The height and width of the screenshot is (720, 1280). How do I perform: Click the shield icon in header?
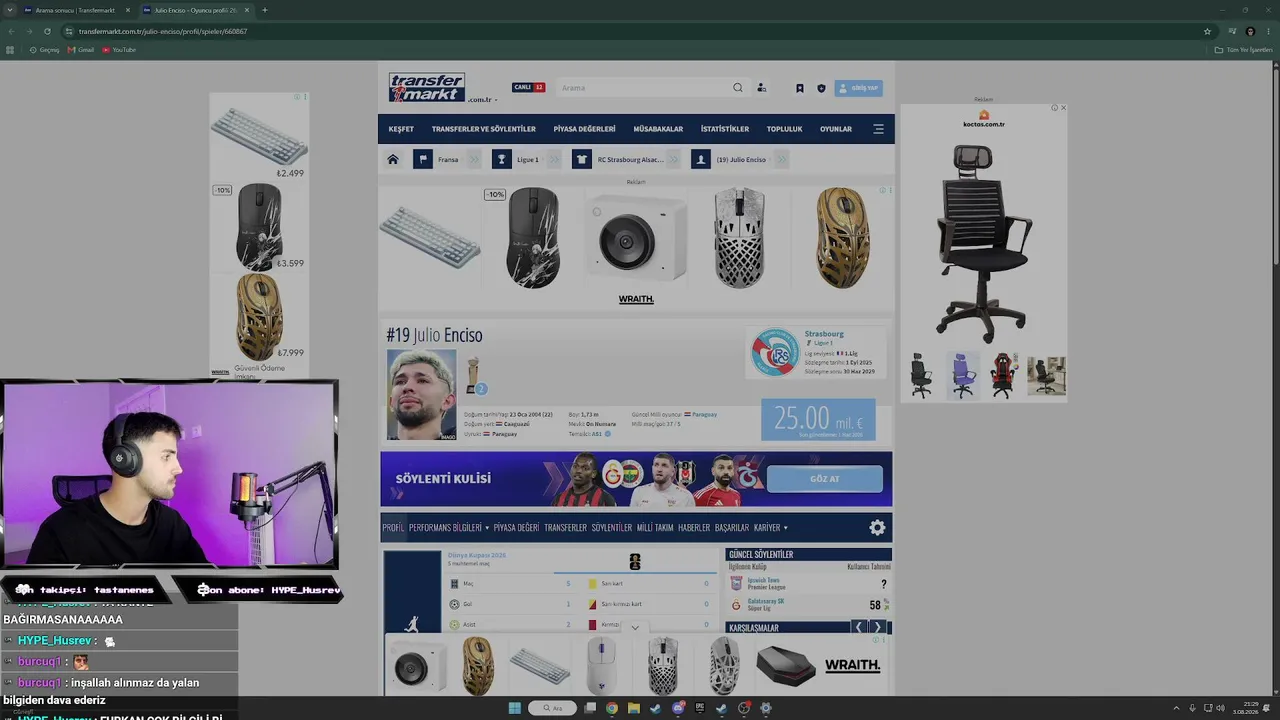(821, 88)
